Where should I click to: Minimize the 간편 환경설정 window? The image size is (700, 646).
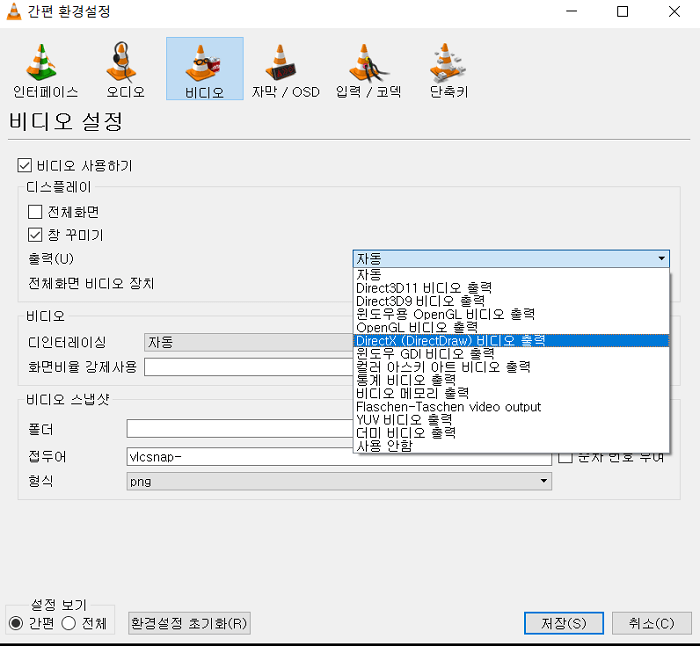[571, 11]
